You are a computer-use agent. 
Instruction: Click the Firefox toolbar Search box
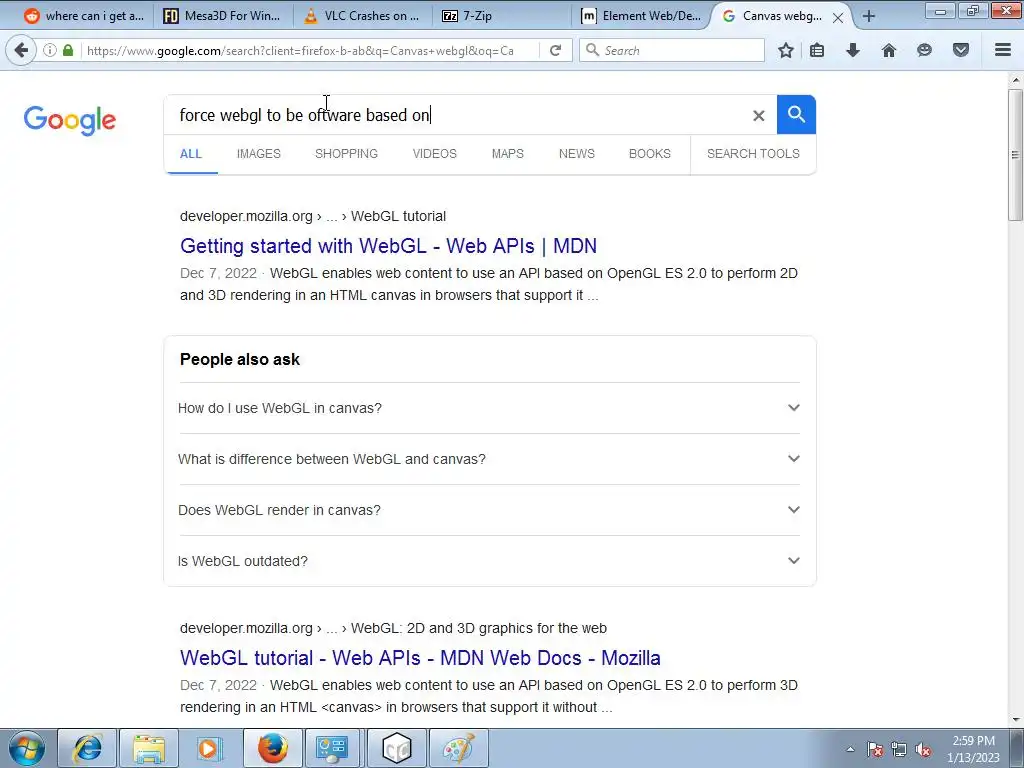(x=671, y=50)
